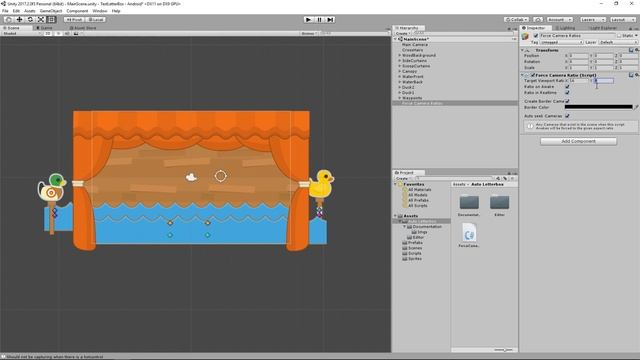Select Crosshairs in Hierarchy
640x360 pixels.
[412, 50]
